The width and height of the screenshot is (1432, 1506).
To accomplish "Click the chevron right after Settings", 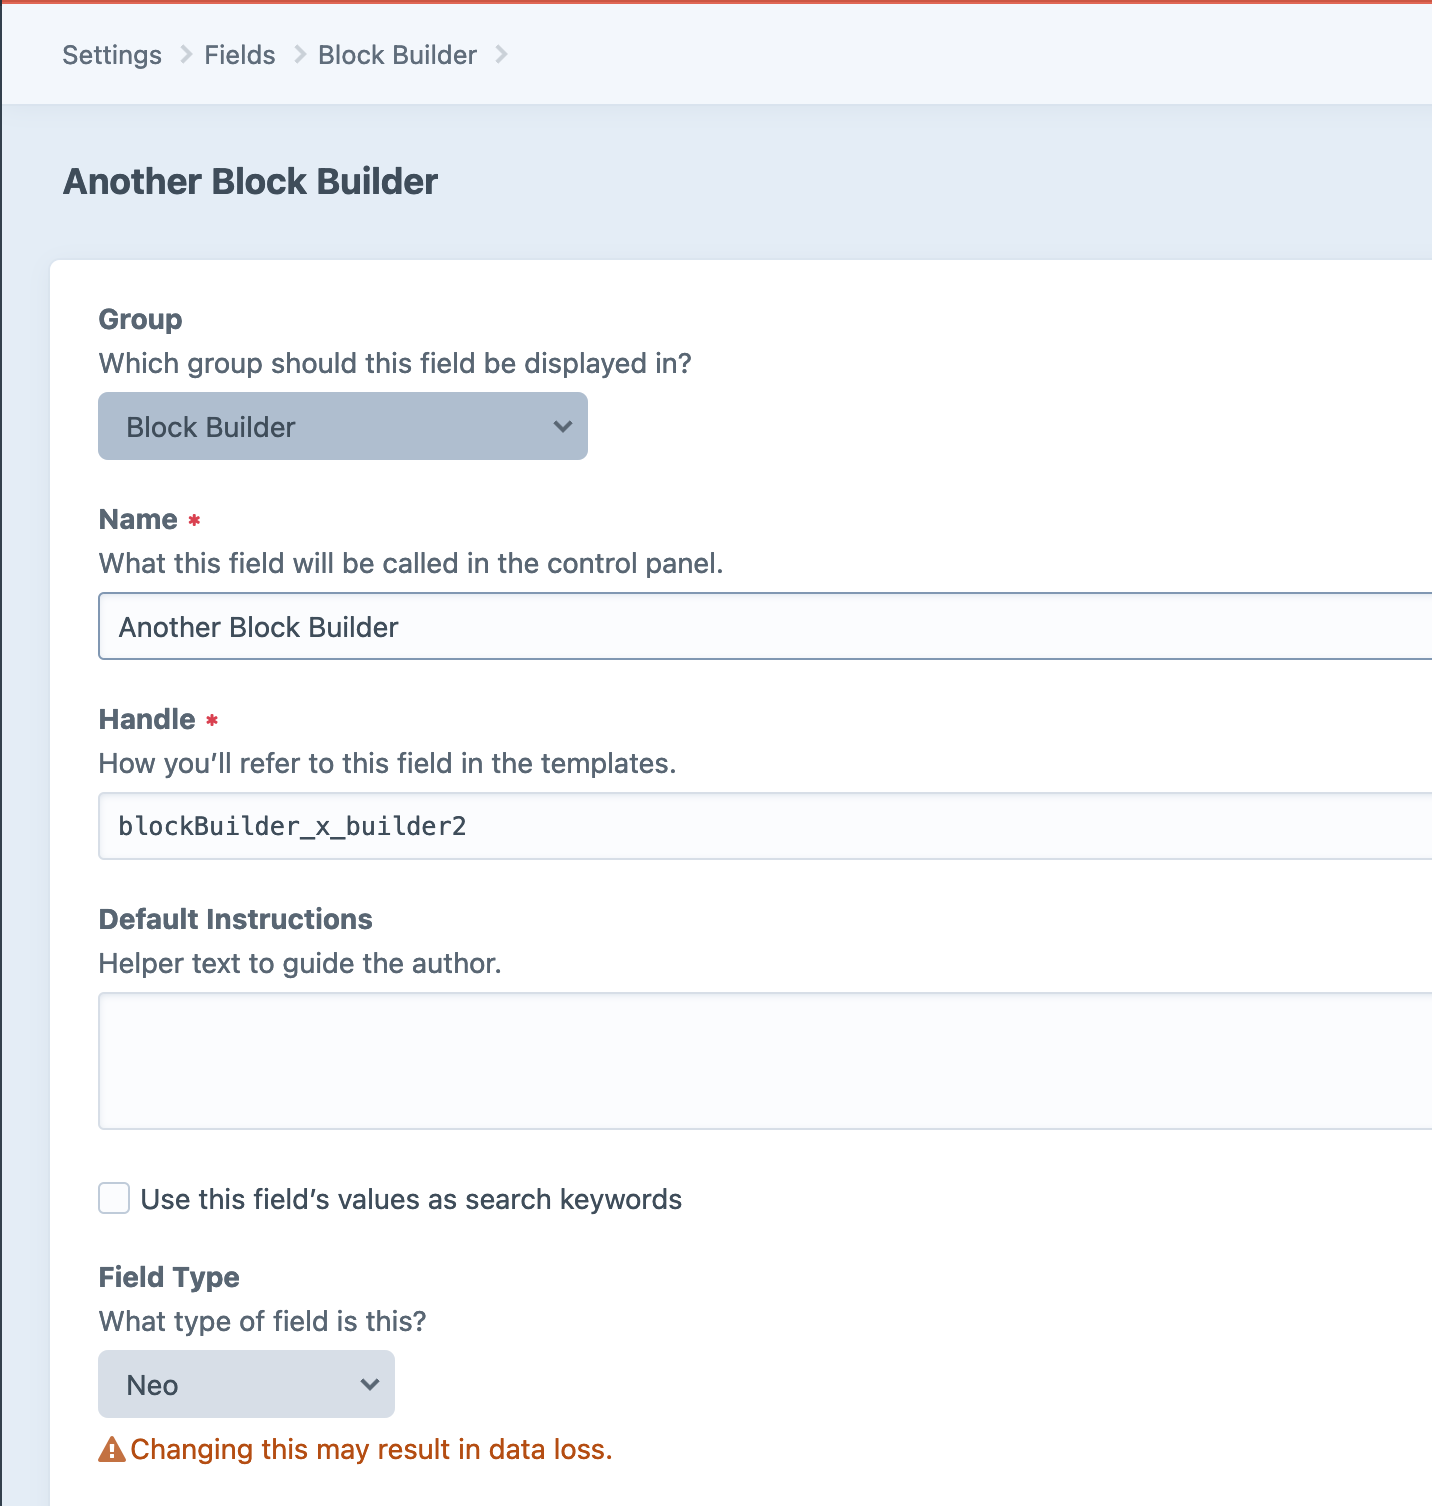I will (x=185, y=55).
